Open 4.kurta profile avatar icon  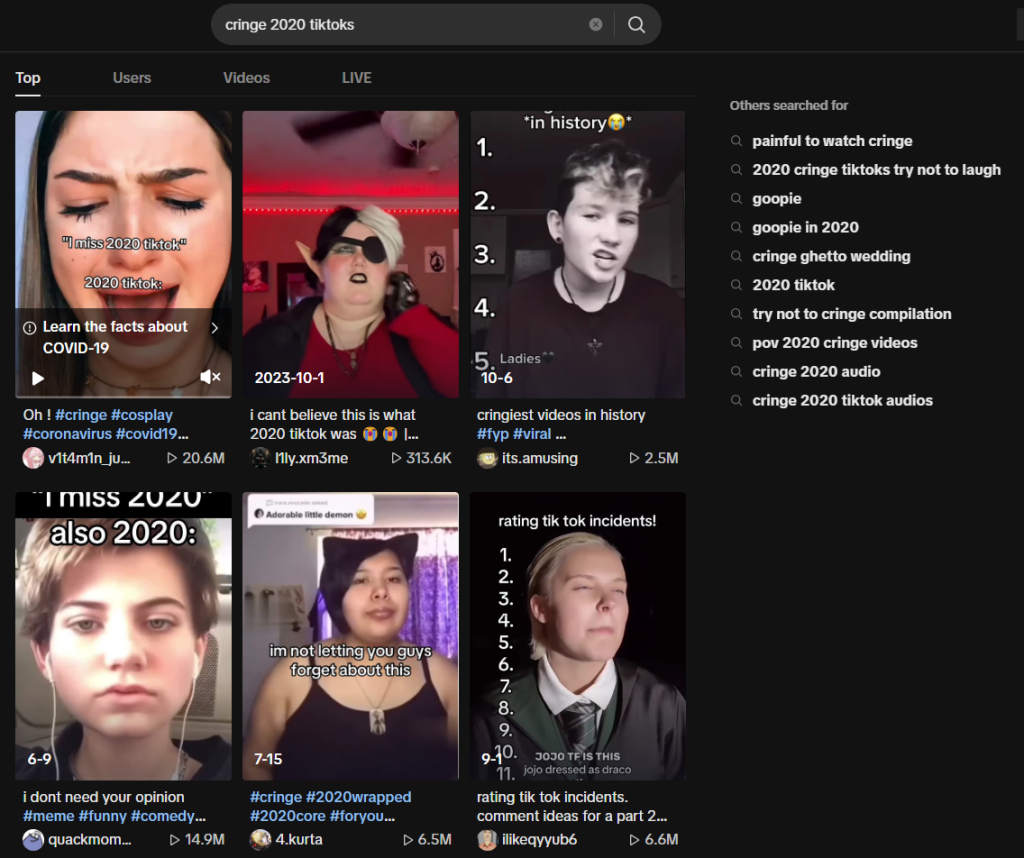click(x=261, y=840)
